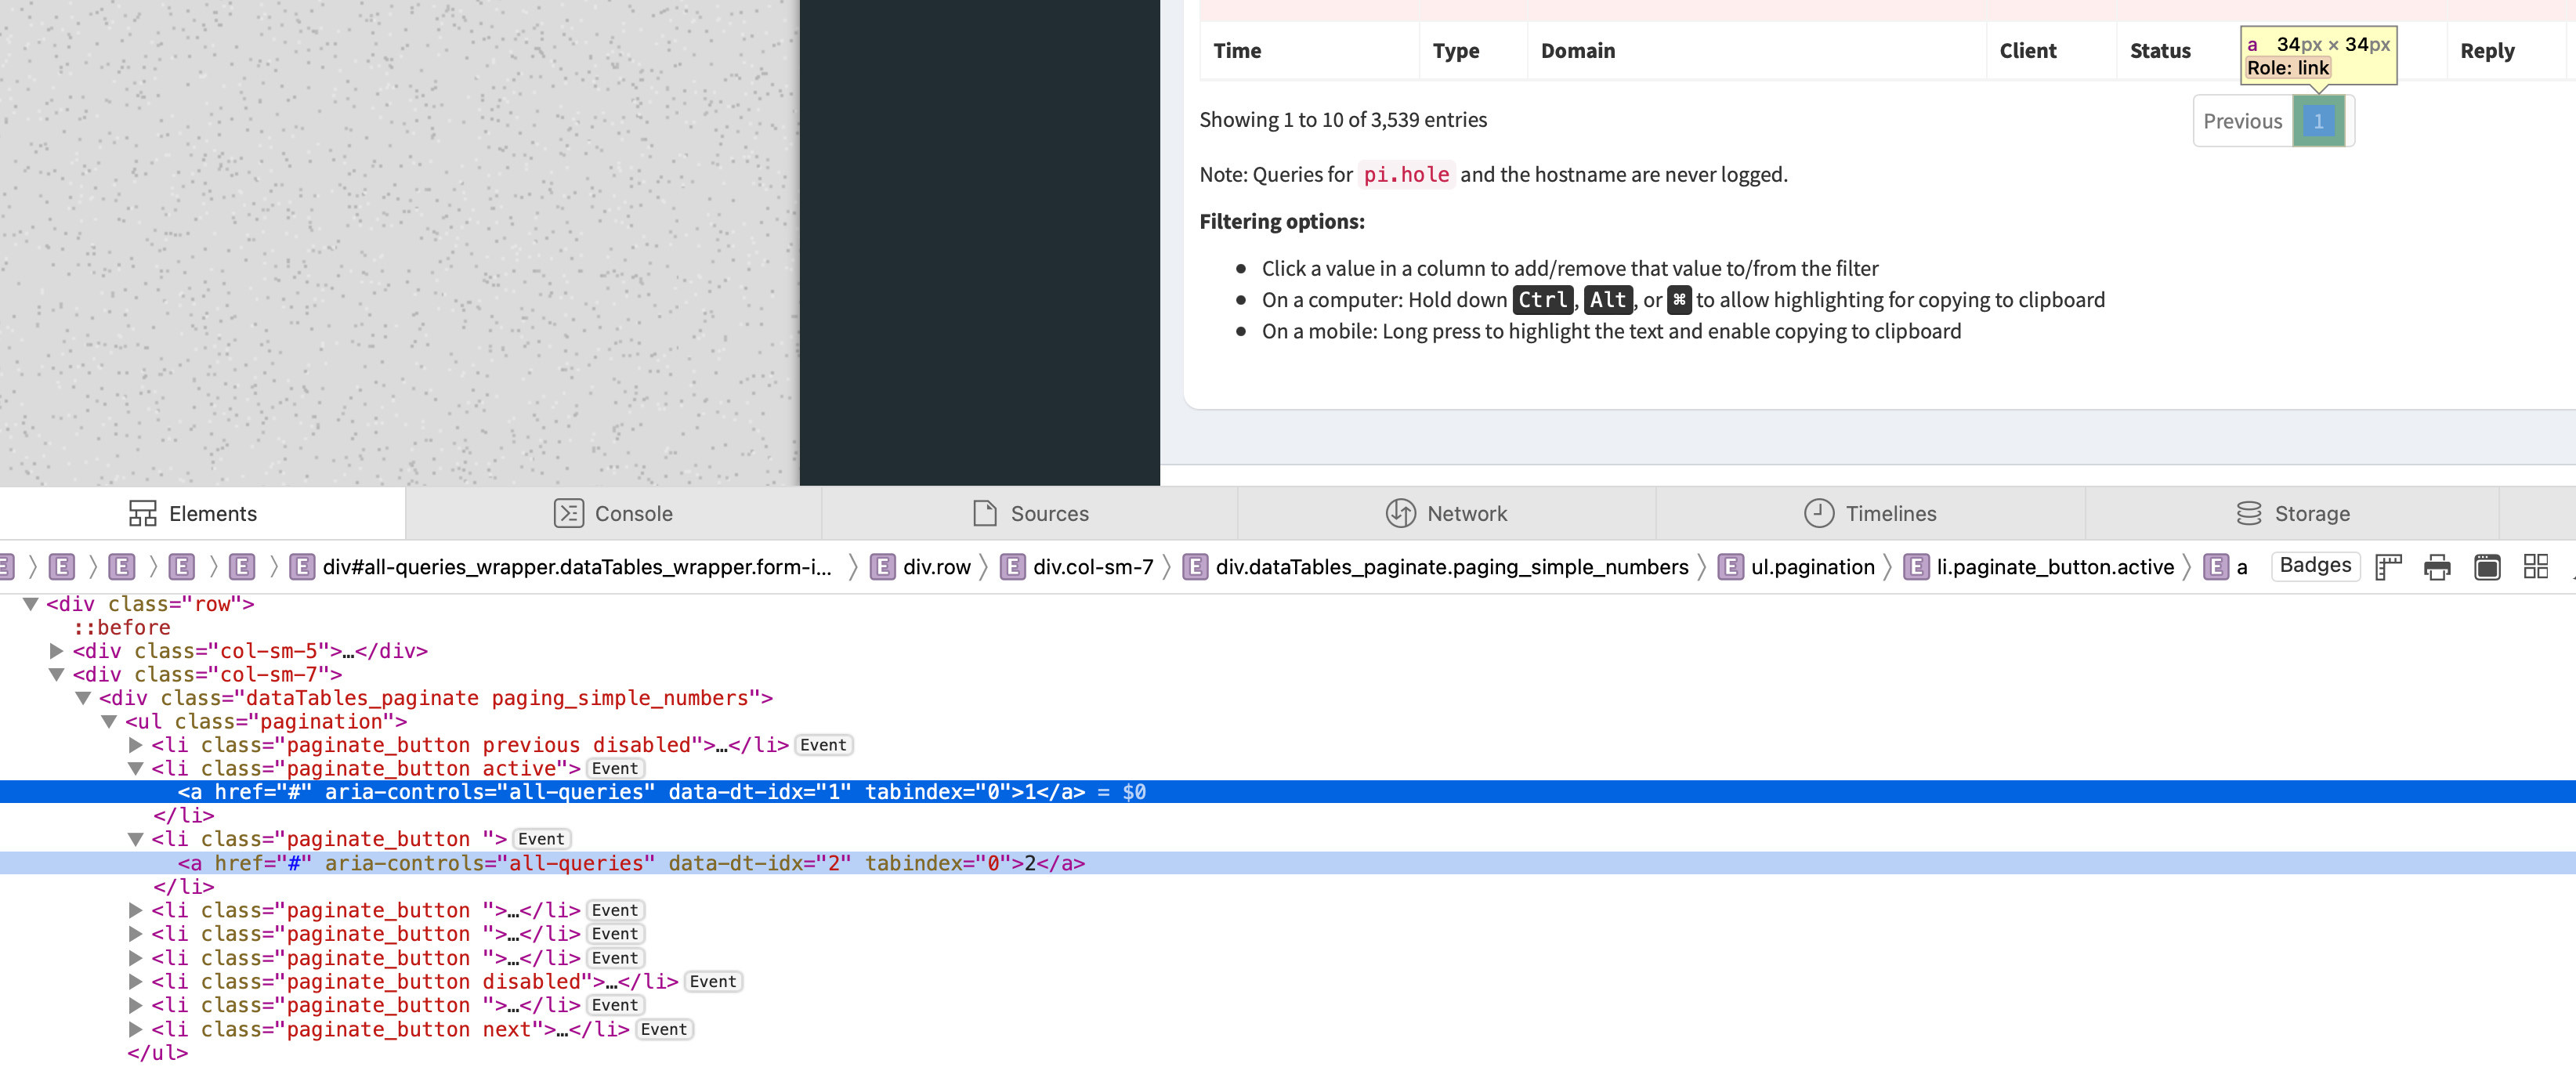Click the Ctrl key label in the instructions

1543,300
